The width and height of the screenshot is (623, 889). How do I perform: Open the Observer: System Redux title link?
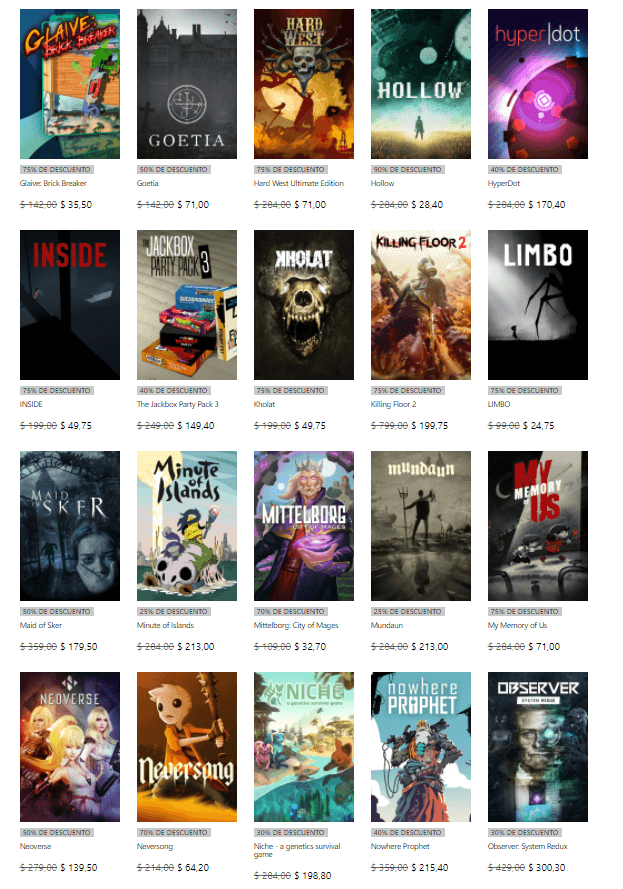pos(529,847)
